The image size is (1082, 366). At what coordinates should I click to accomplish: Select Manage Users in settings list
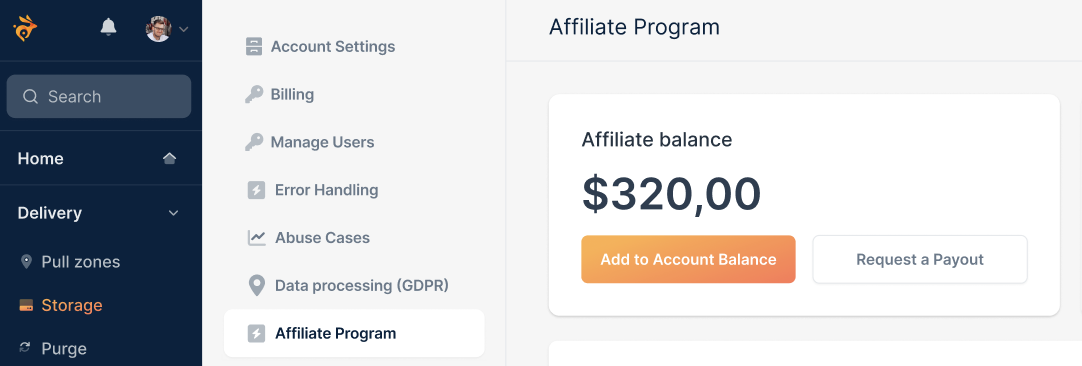[310, 142]
